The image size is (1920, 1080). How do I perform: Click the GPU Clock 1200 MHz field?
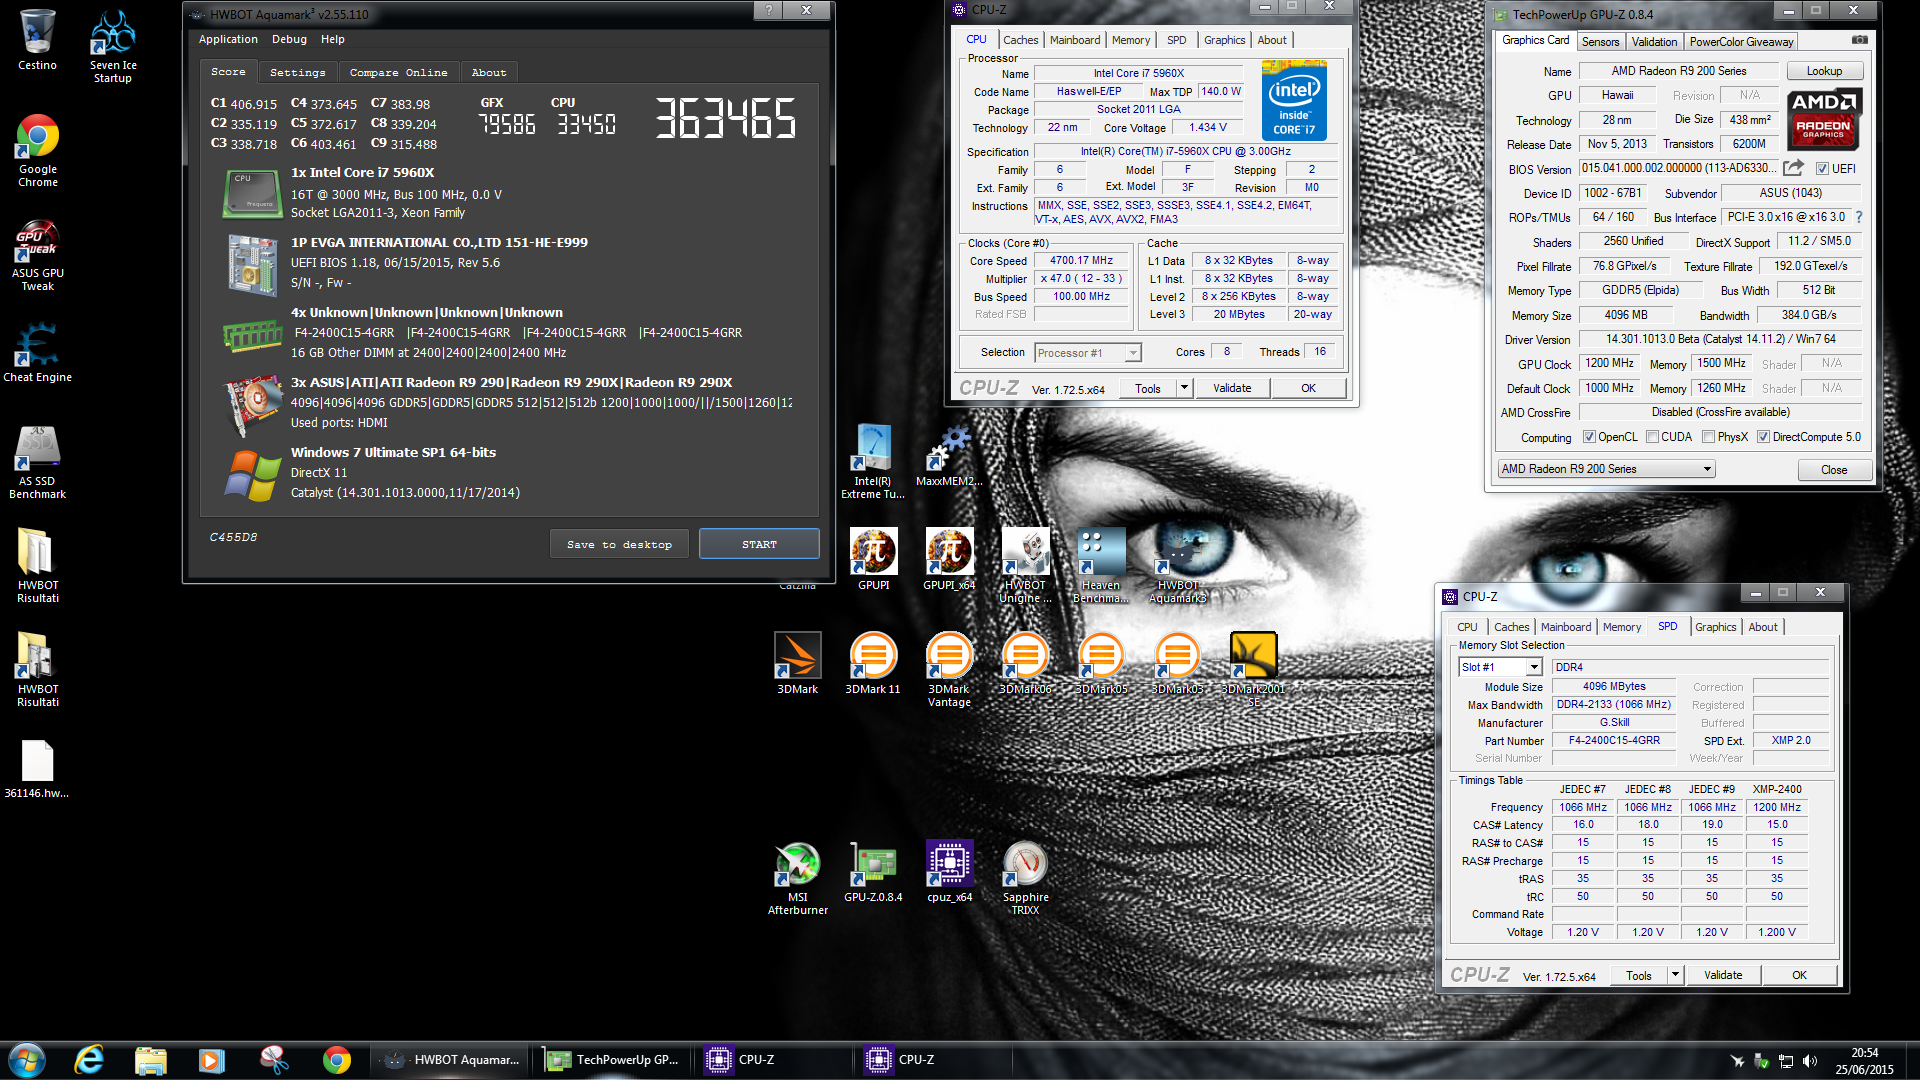coord(1610,364)
